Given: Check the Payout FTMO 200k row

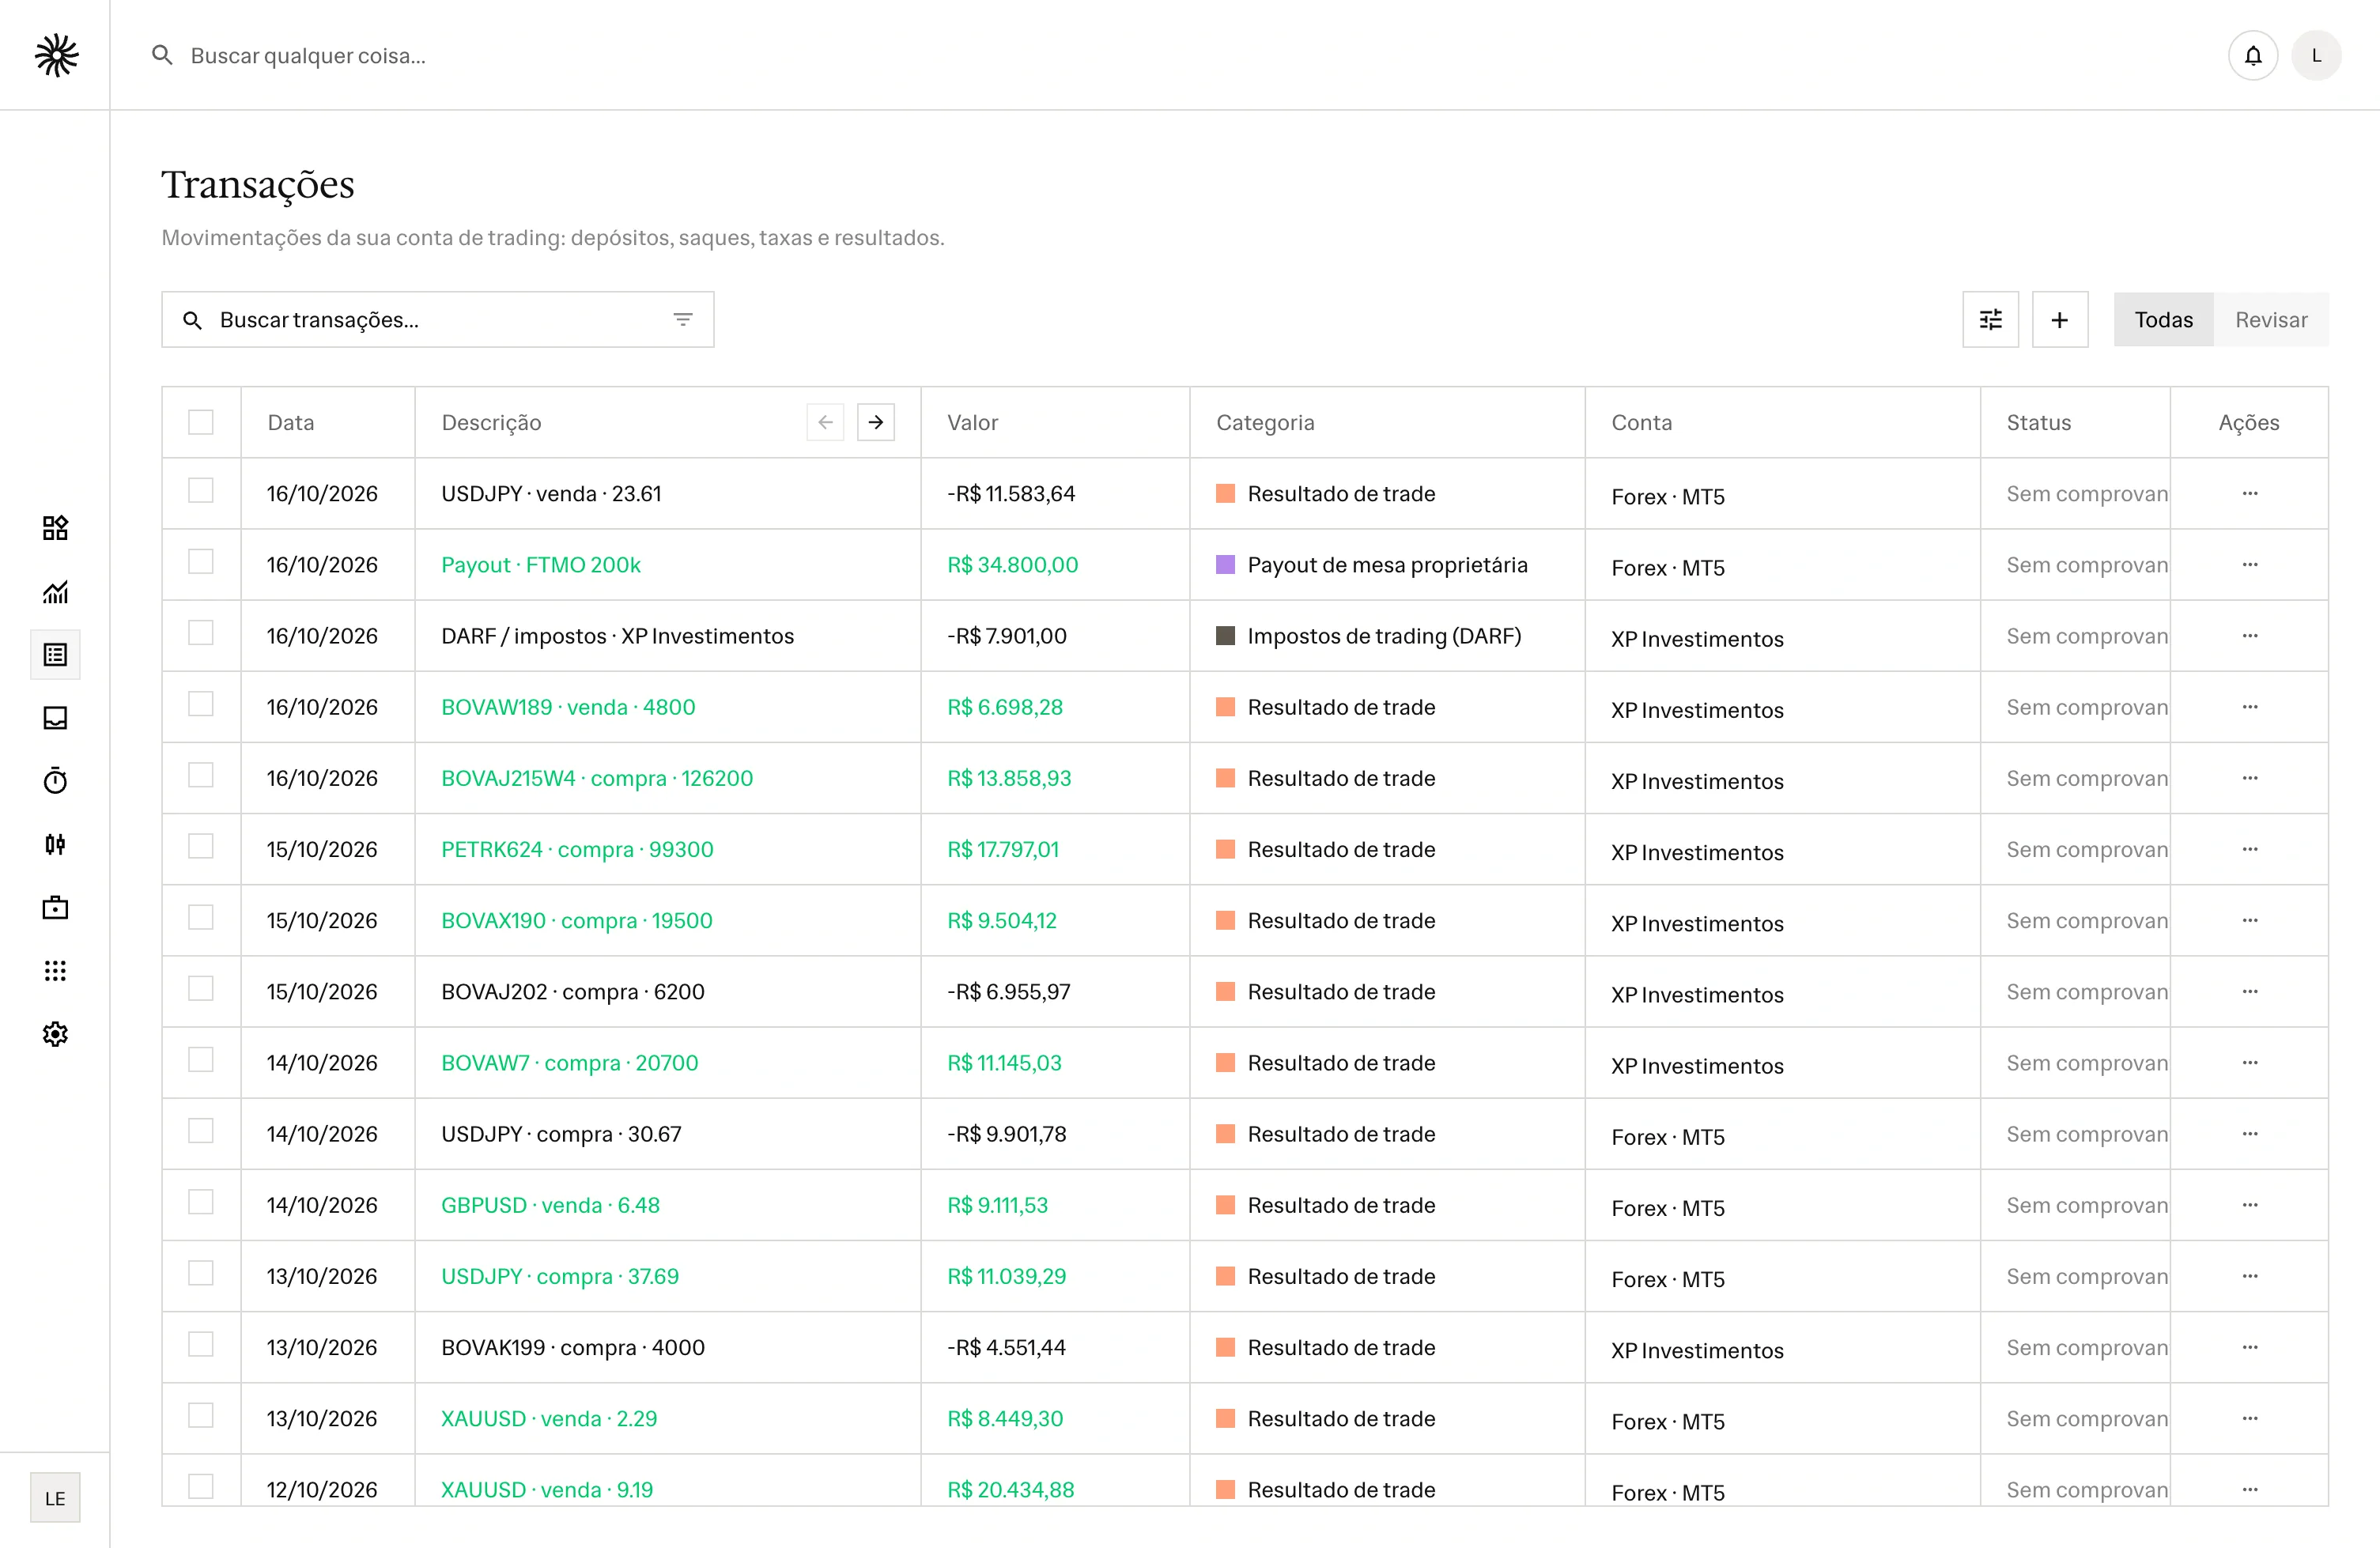Looking at the screenshot, I should click(201, 561).
